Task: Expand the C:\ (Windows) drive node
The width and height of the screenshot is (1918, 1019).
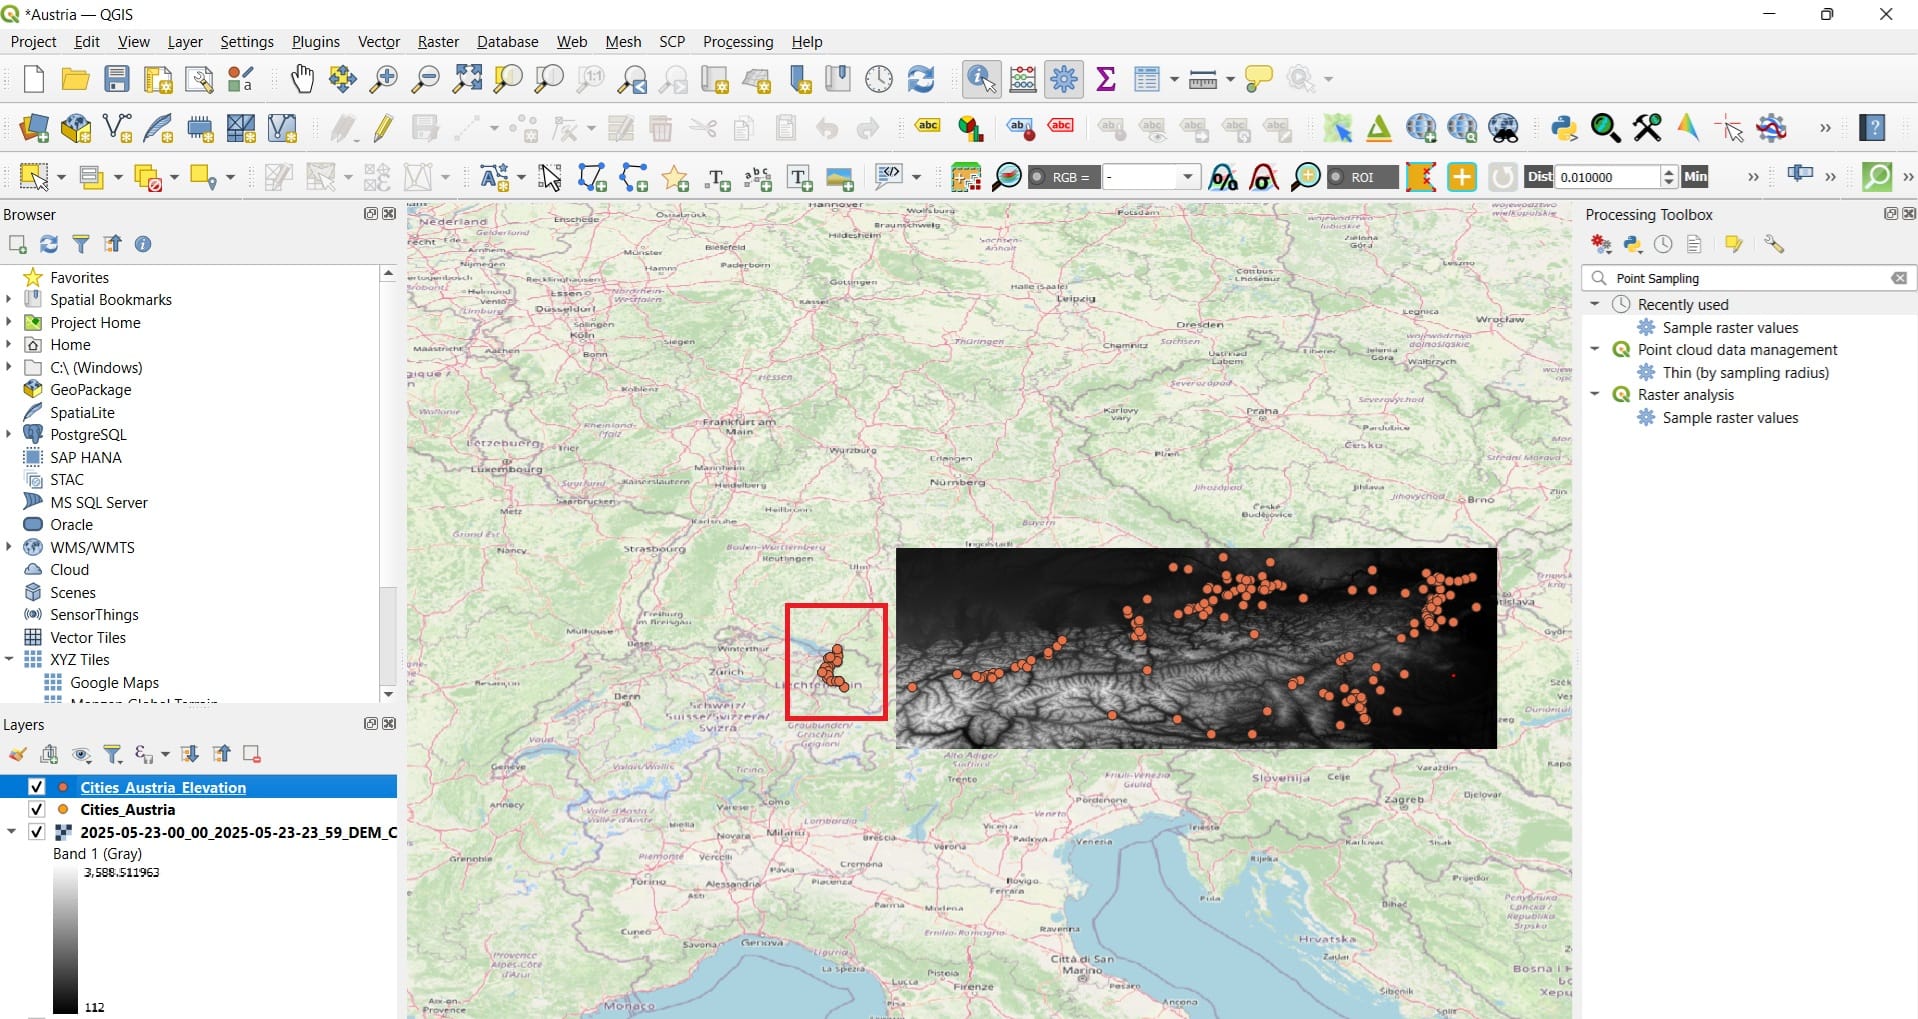Action: click(9, 367)
